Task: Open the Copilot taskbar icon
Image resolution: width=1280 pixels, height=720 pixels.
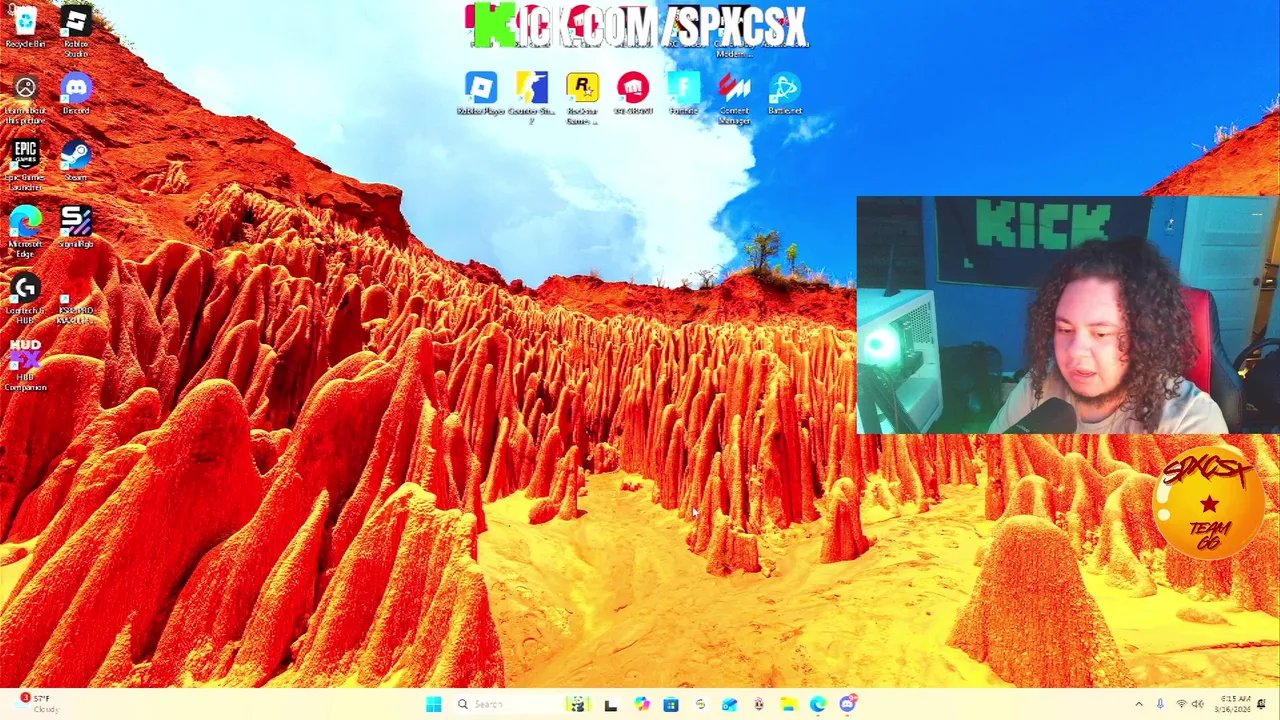Action: pos(641,705)
